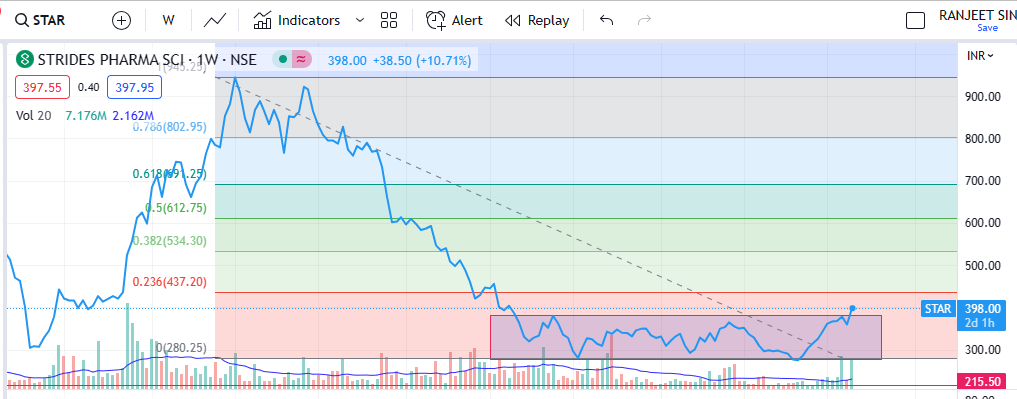Viewport: 1017px width, 399px height.
Task: Select the 0.382(534.30) Fibonacci level label
Action: pyautogui.click(x=169, y=241)
